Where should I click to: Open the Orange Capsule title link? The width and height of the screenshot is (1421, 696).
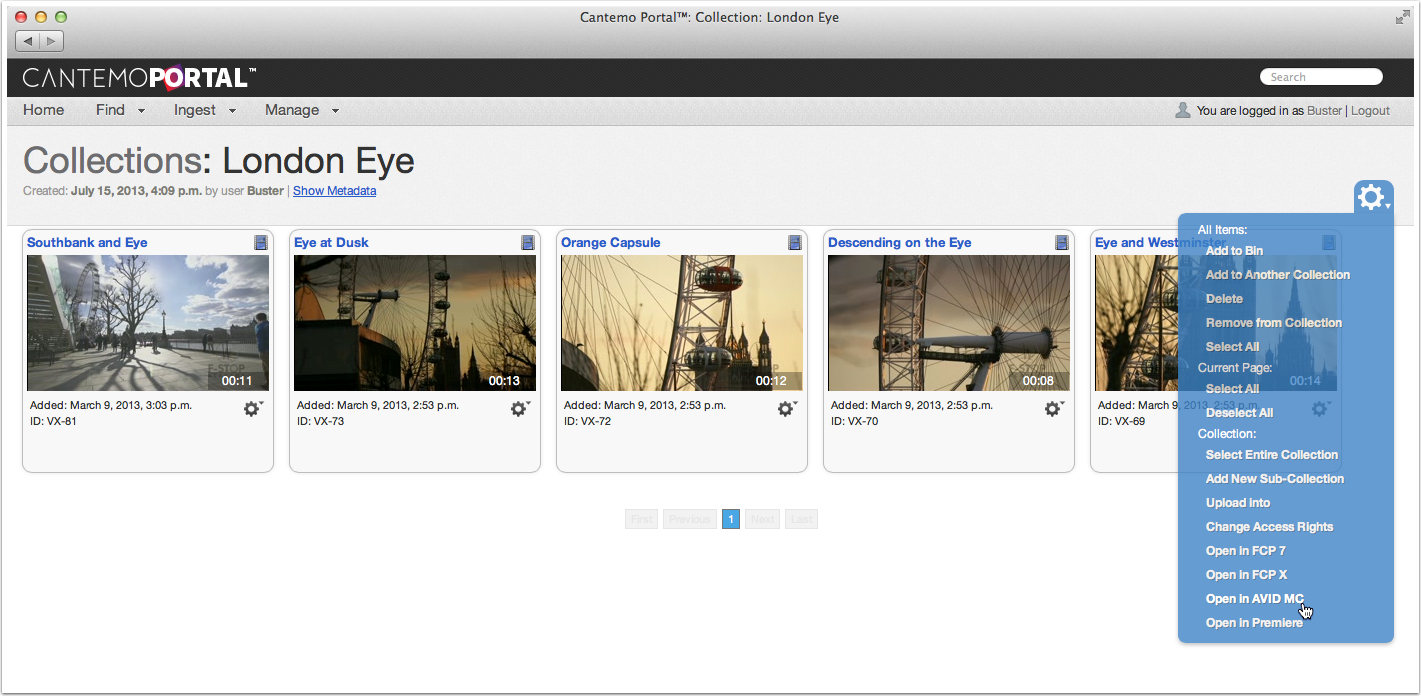tap(611, 242)
